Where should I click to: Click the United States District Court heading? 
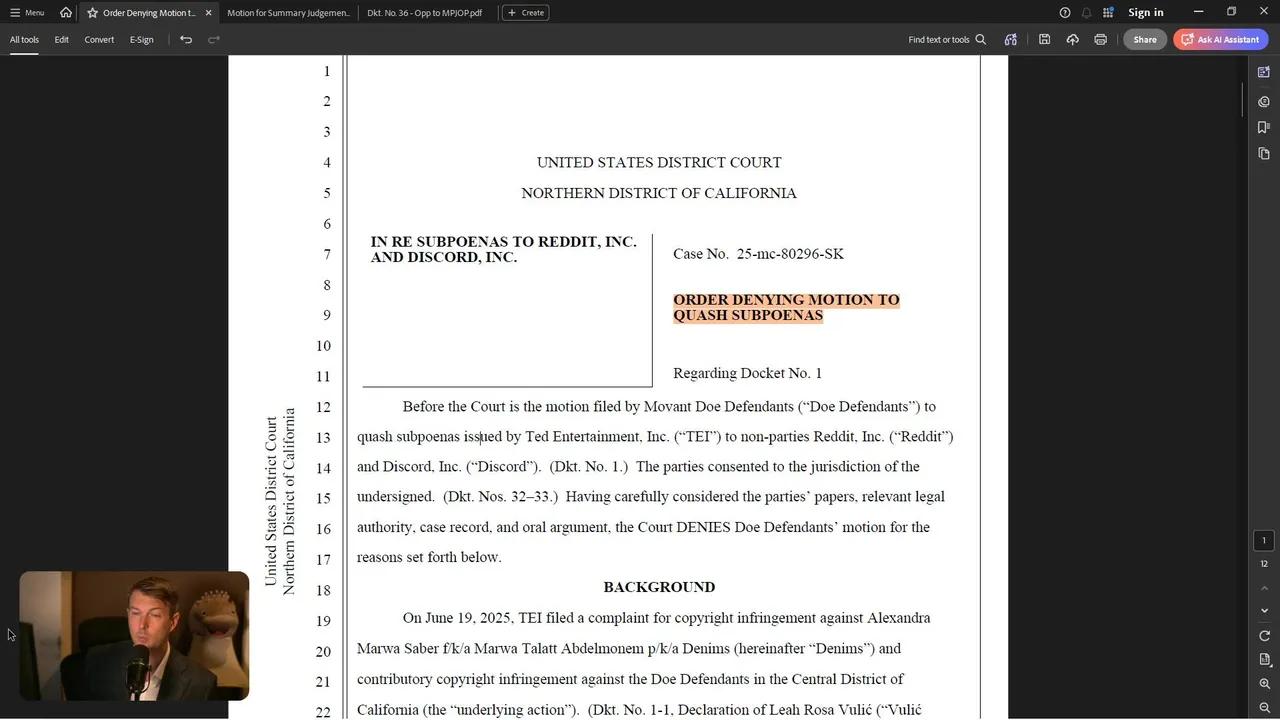coord(659,162)
